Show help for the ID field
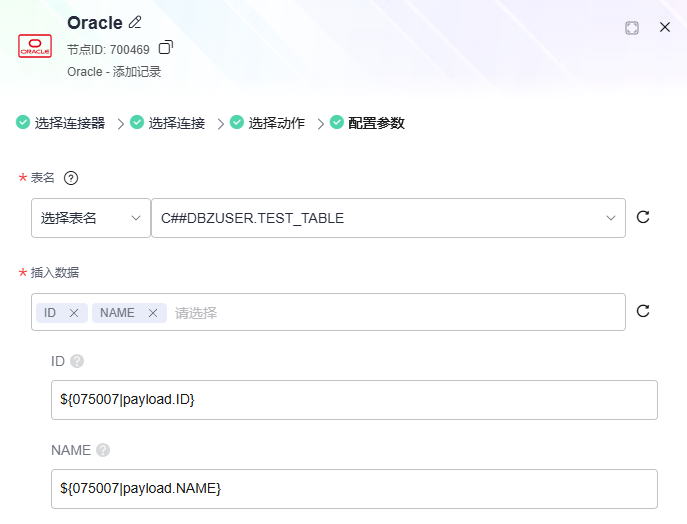 click(x=77, y=361)
